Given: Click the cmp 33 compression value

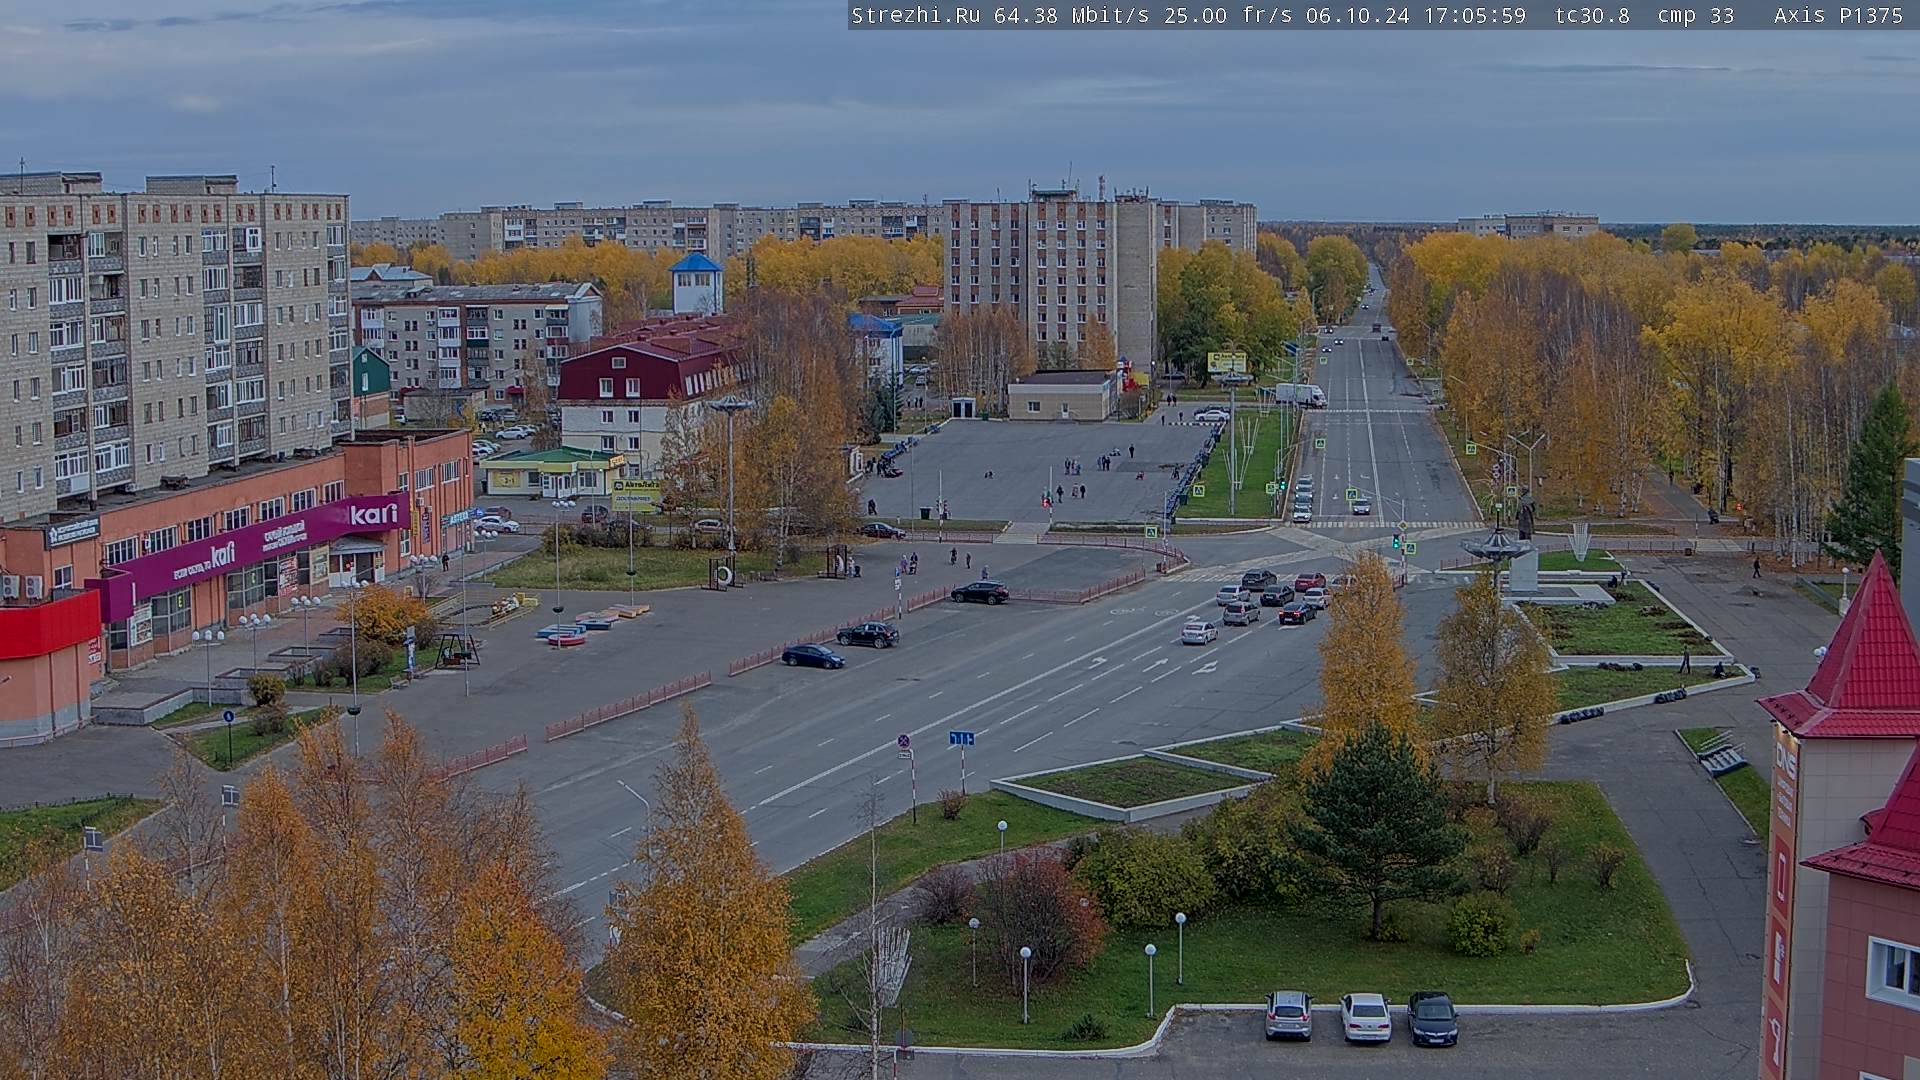Looking at the screenshot, I should [x=1696, y=15].
